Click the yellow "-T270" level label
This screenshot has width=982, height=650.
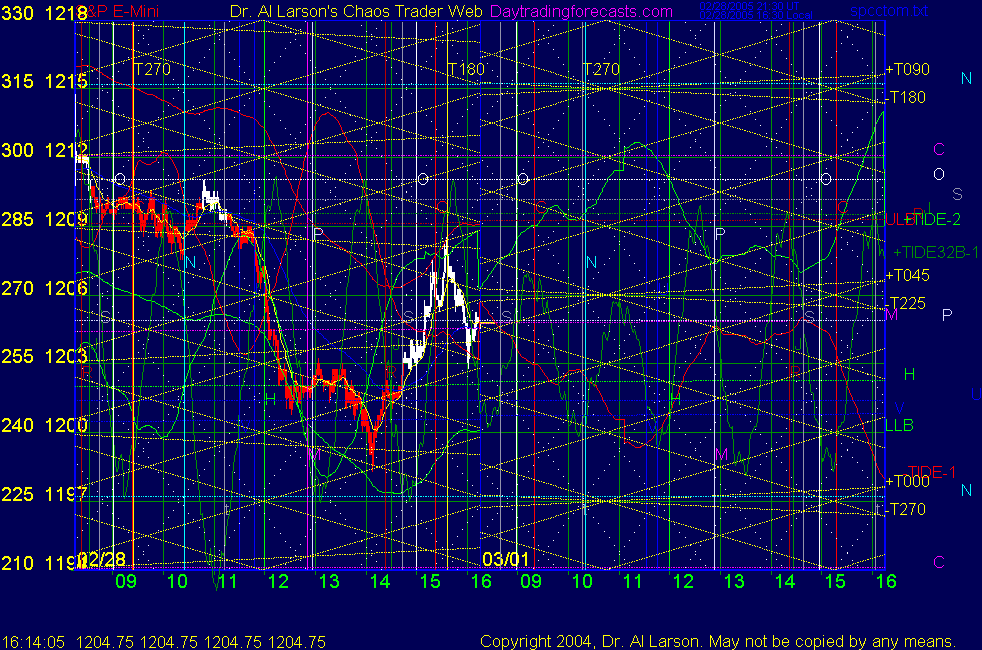pos(906,509)
